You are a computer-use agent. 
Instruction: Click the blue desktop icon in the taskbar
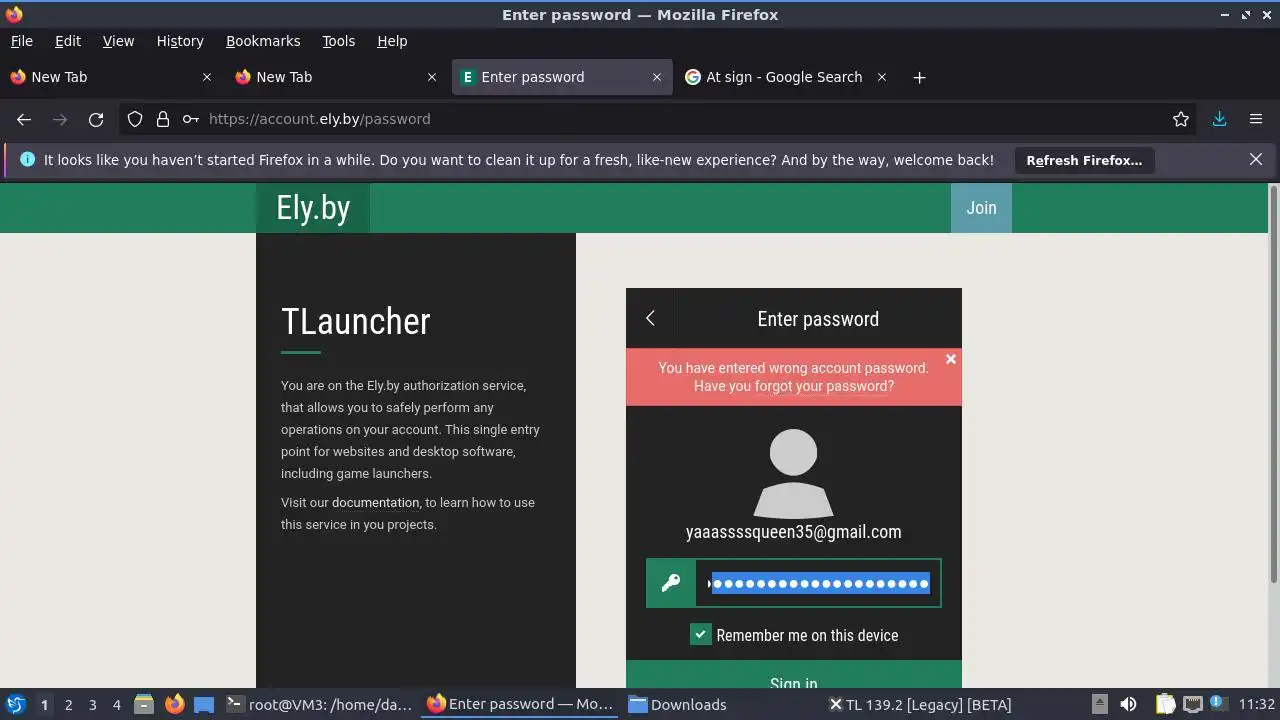(204, 704)
